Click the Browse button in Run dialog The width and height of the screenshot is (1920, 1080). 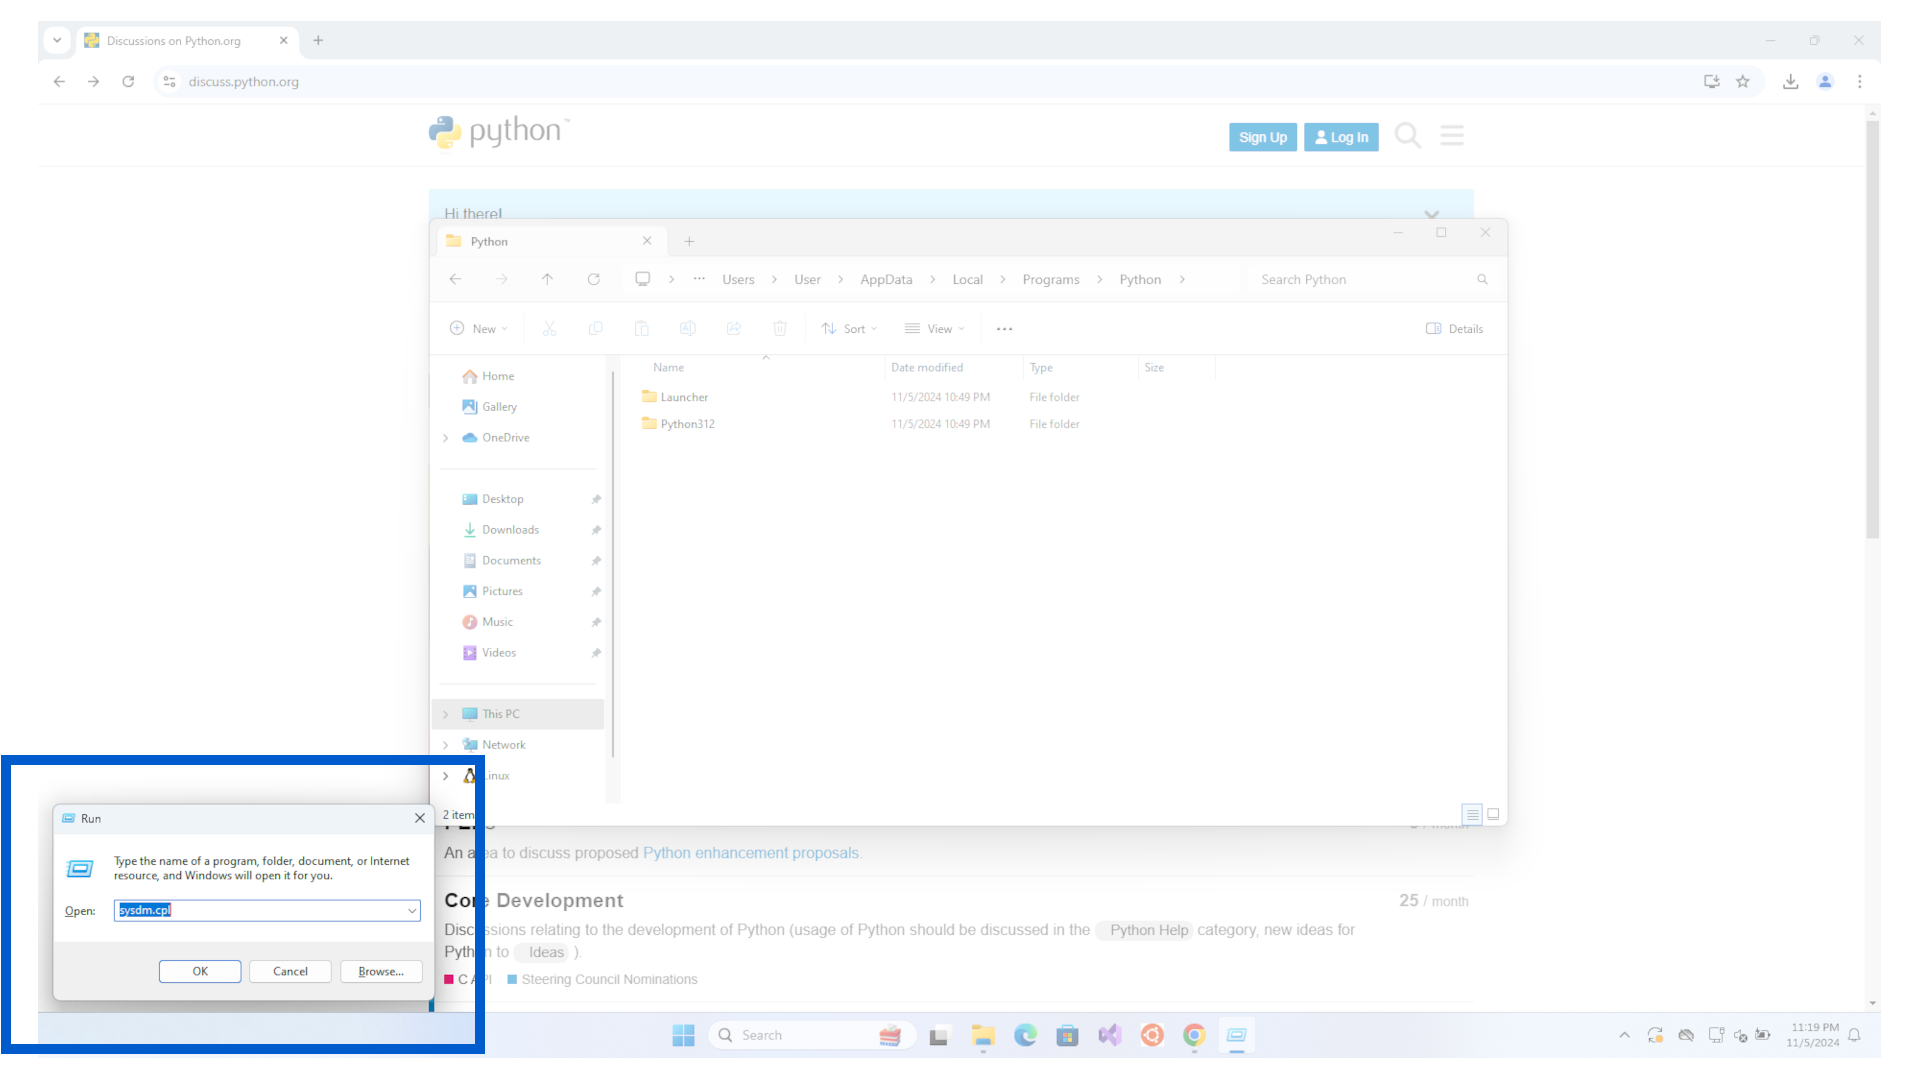click(381, 971)
